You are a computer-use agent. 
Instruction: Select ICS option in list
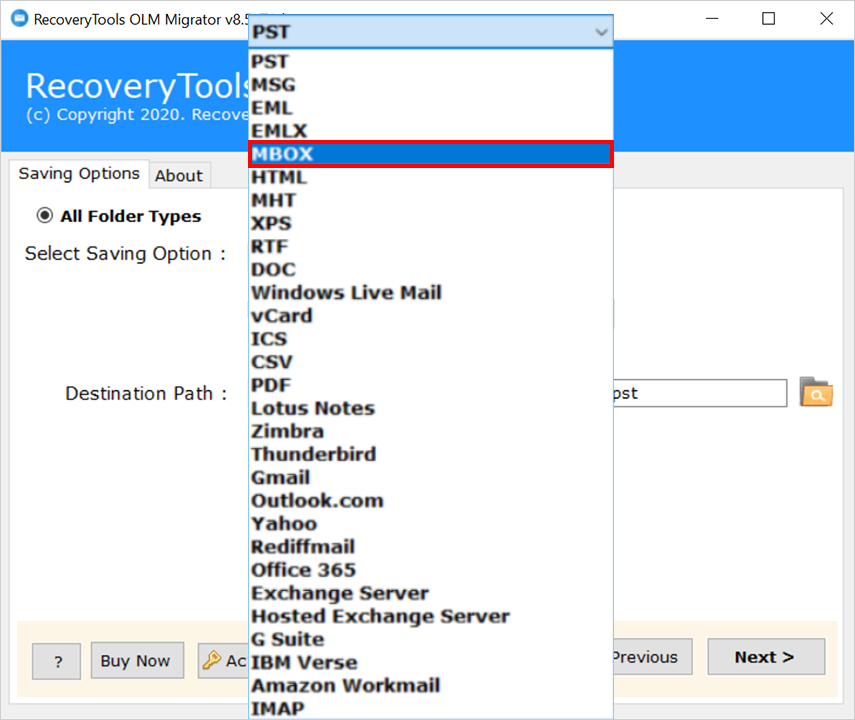click(x=431, y=339)
